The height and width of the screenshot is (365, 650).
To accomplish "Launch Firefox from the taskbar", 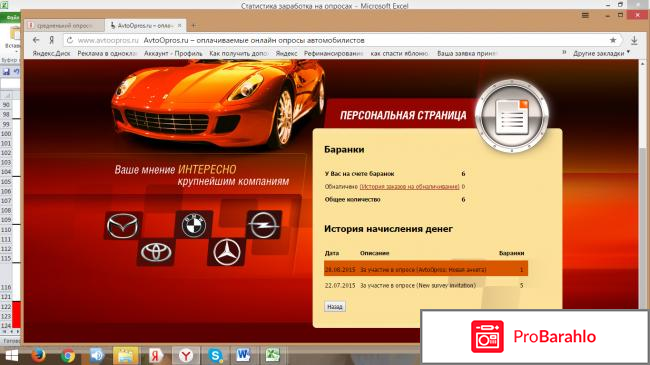I will (x=39, y=355).
